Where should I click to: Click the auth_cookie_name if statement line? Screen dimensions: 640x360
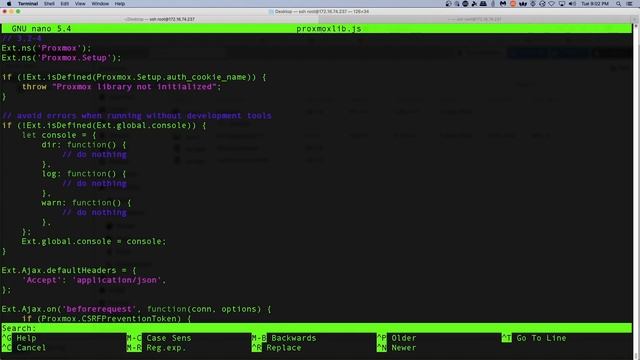(134, 77)
